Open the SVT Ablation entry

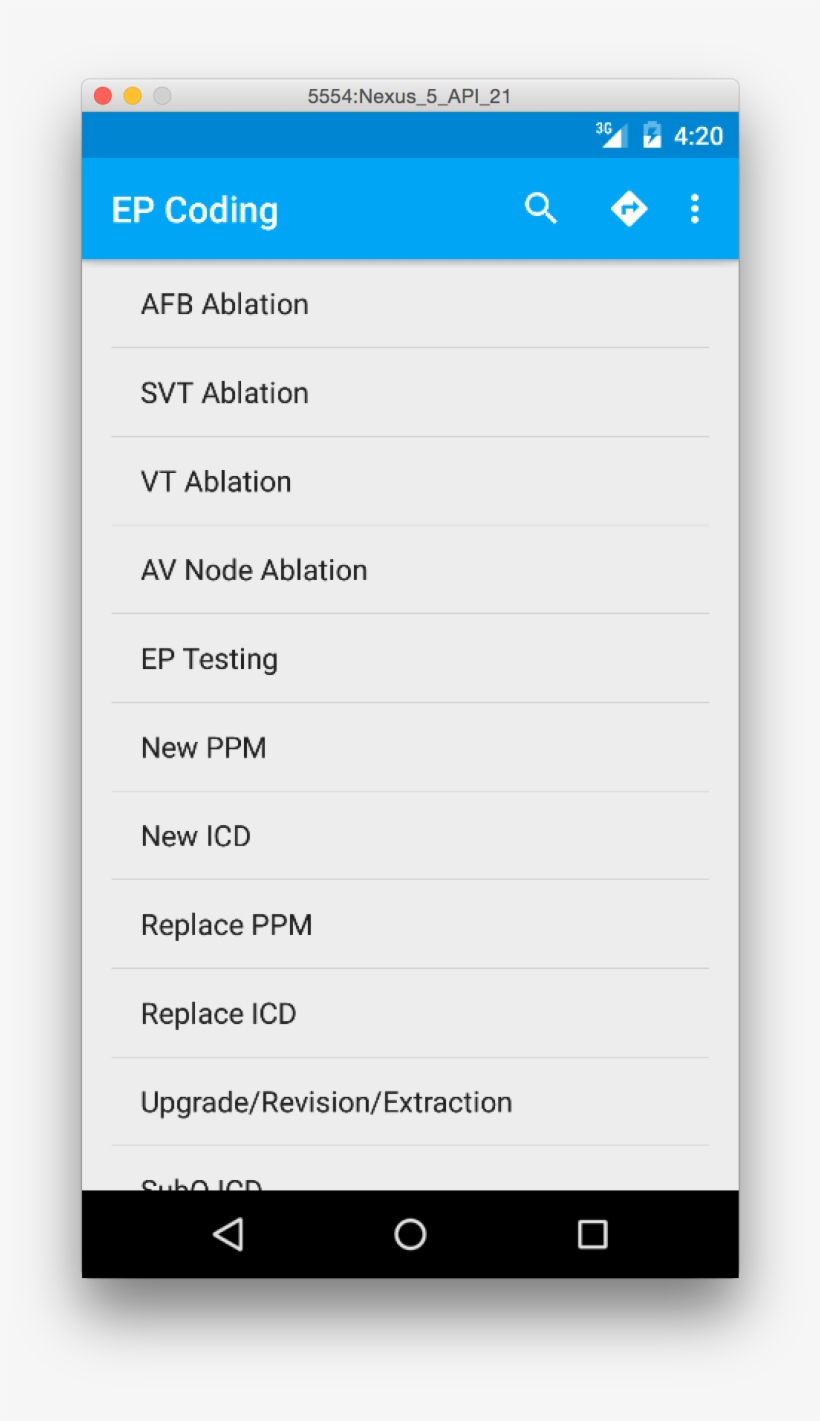point(224,393)
